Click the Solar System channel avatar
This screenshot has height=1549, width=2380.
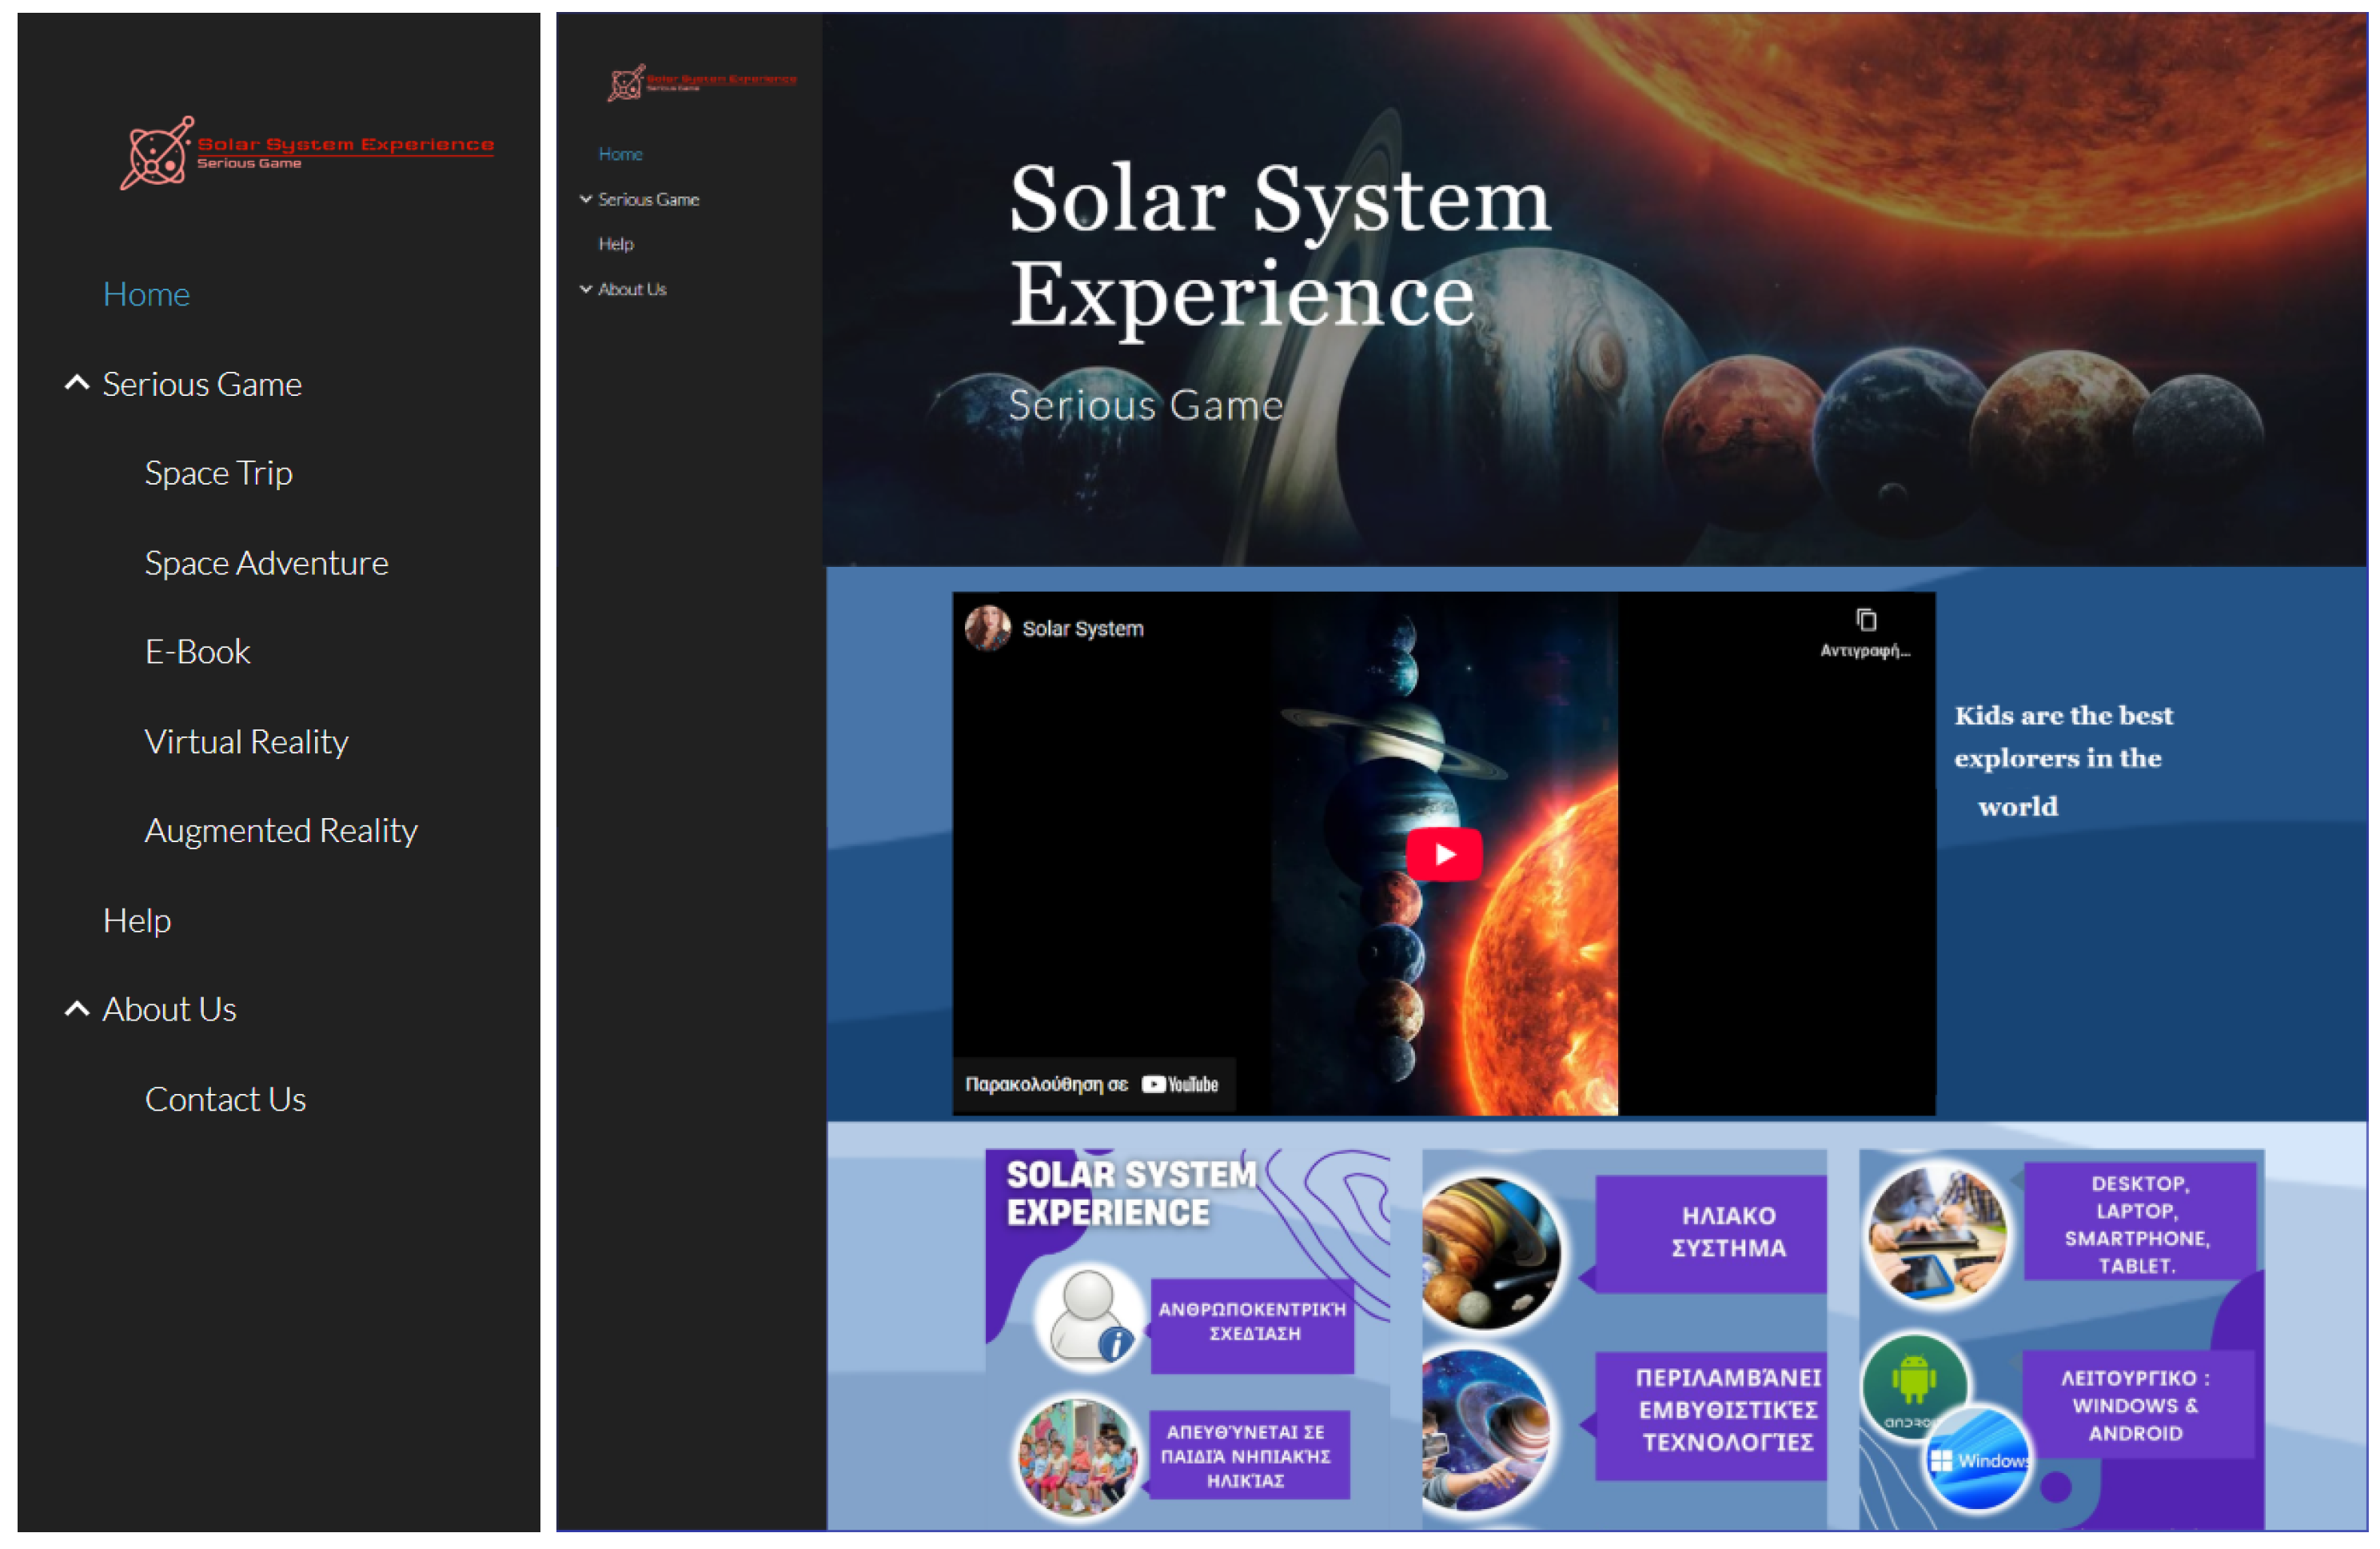tap(987, 629)
